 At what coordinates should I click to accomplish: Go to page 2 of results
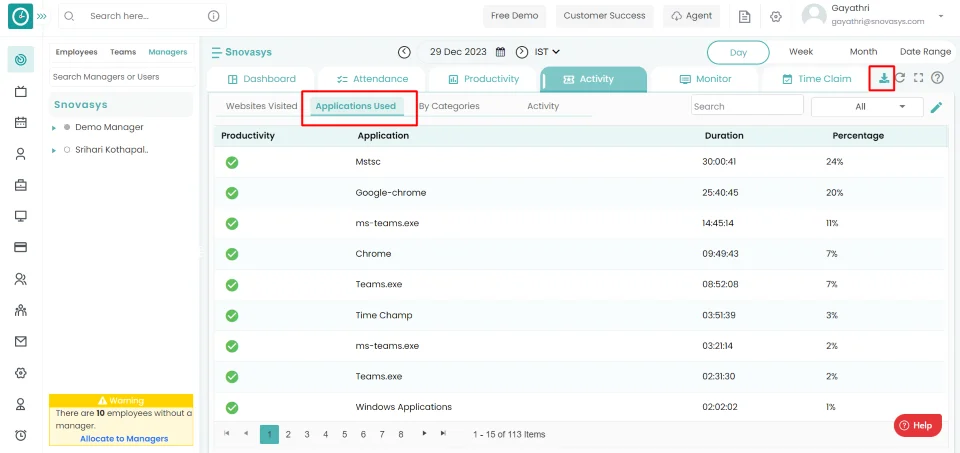pos(288,434)
